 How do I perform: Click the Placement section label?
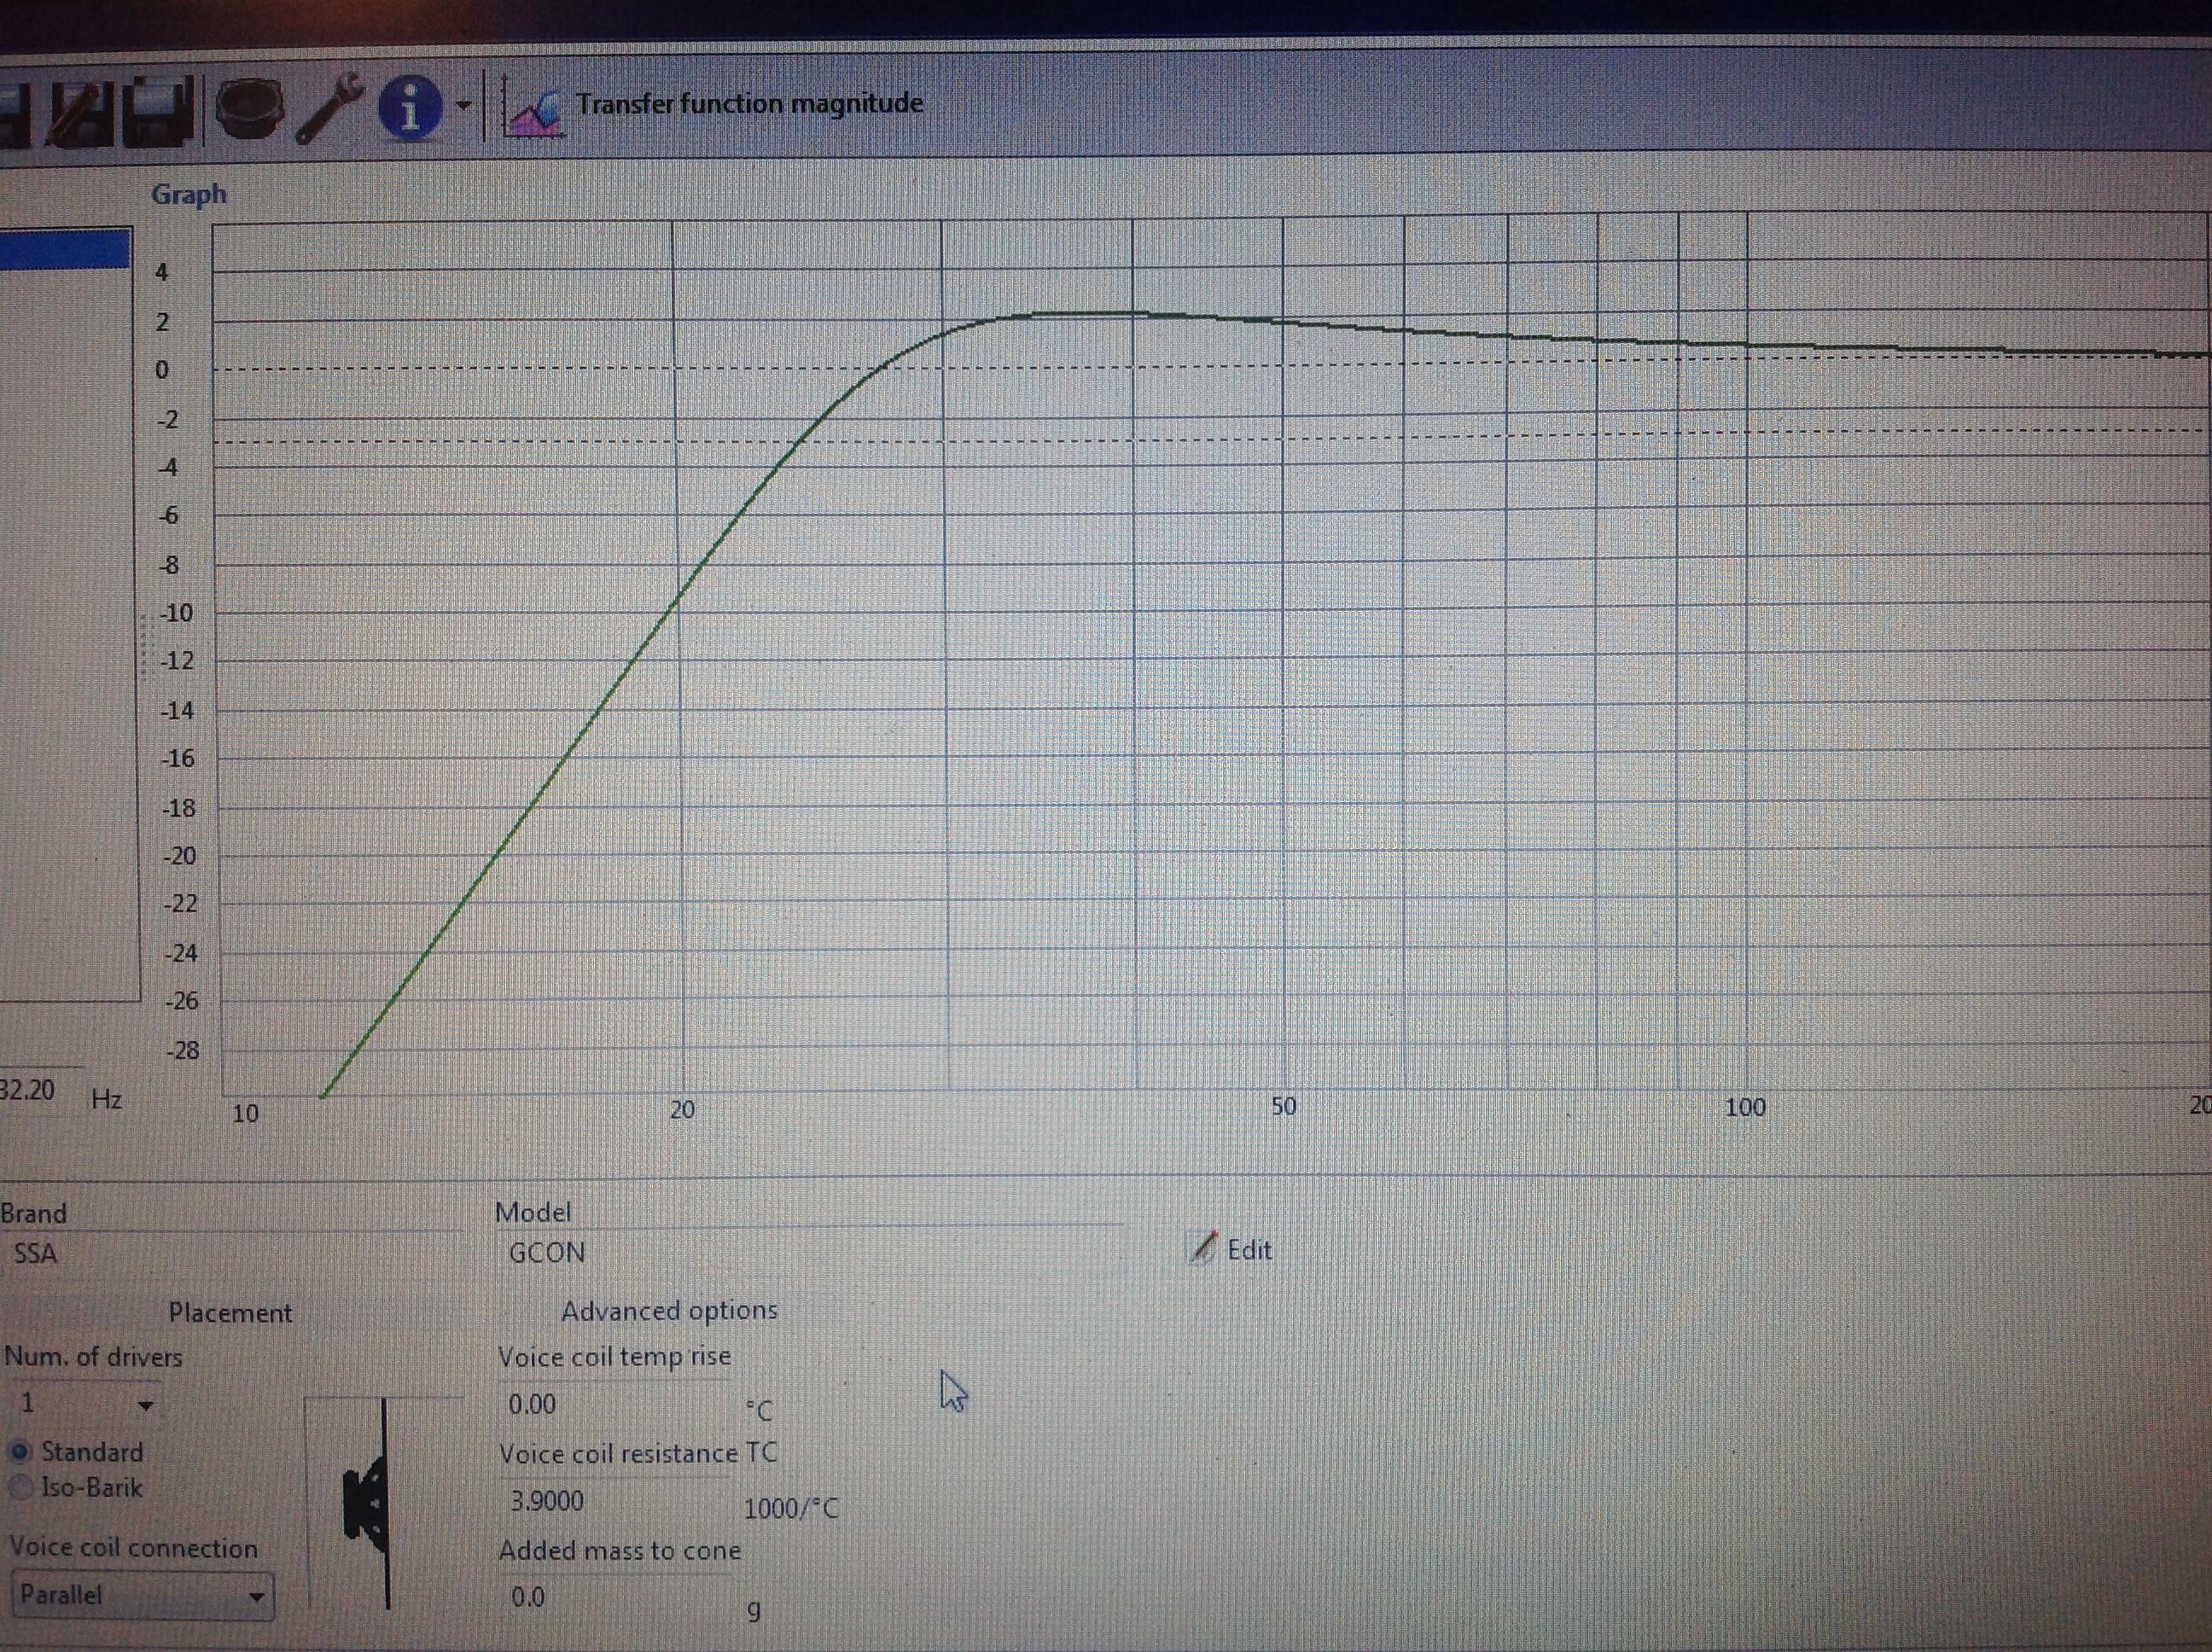pos(230,1312)
